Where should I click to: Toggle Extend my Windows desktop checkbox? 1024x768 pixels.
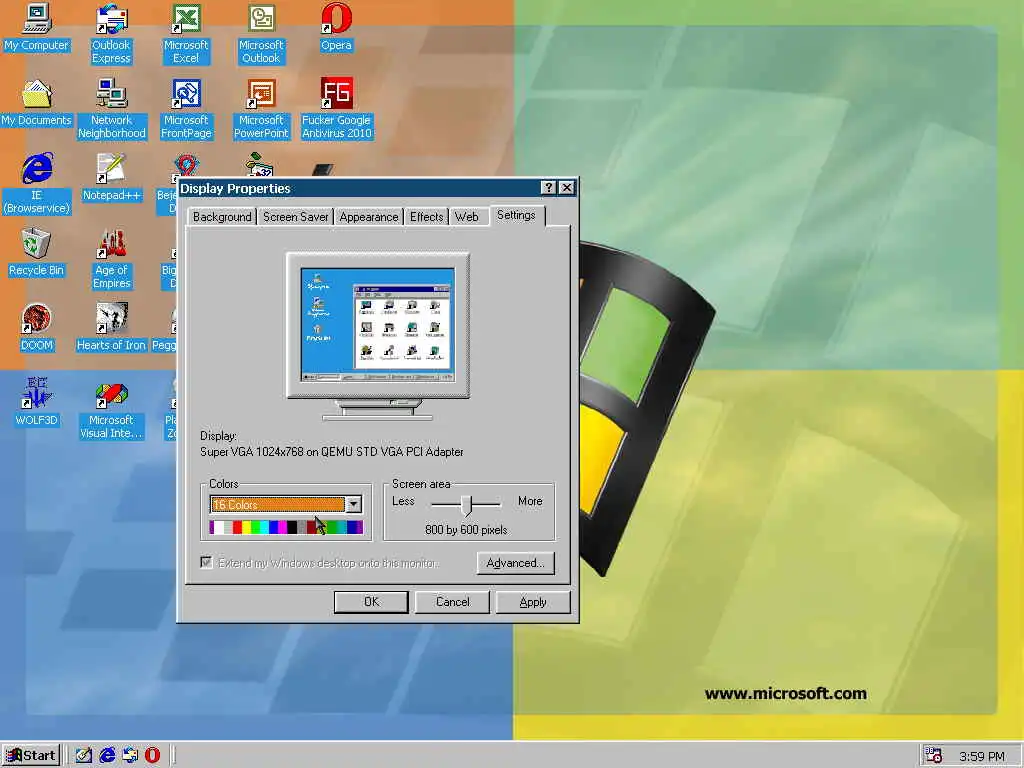pyautogui.click(x=206, y=563)
